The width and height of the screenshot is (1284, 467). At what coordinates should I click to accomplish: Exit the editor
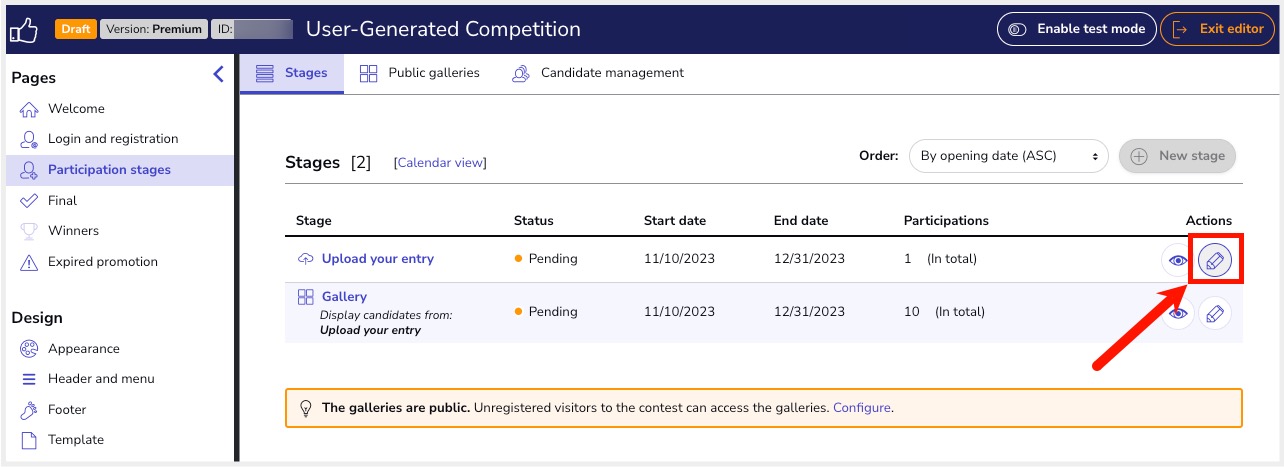click(1217, 29)
